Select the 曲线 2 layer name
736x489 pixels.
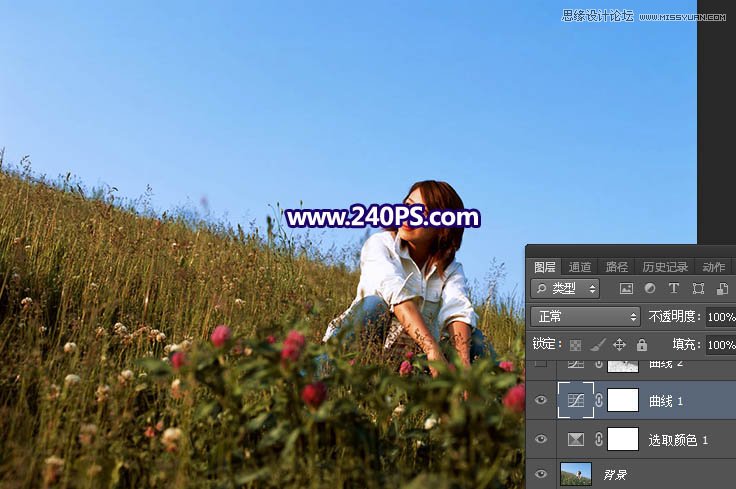[x=666, y=364]
